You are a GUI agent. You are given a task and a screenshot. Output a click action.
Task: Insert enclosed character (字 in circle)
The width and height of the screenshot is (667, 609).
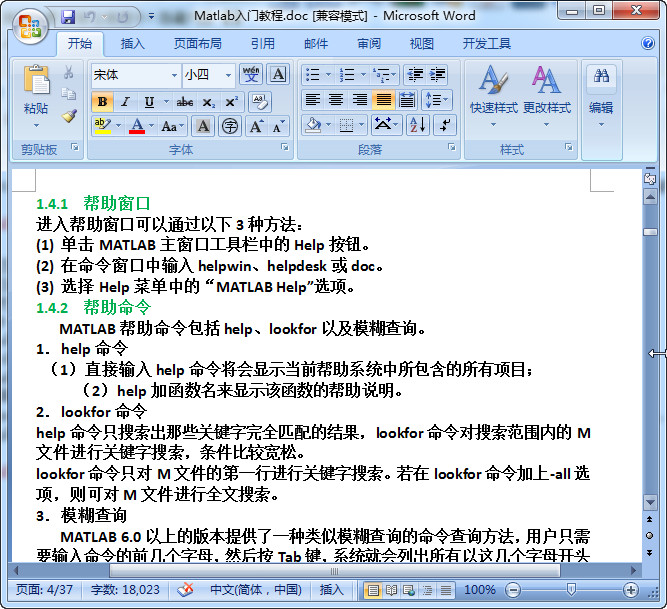(x=230, y=126)
